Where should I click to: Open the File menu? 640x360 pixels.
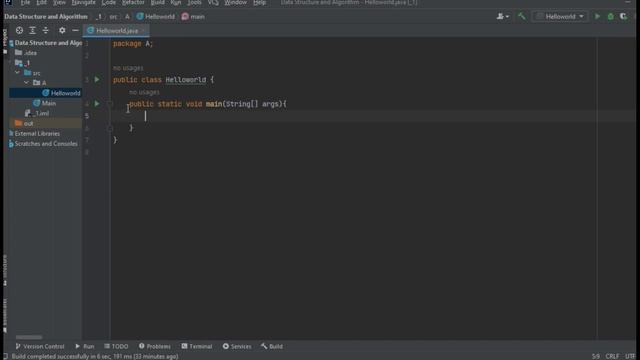pos(25,2)
